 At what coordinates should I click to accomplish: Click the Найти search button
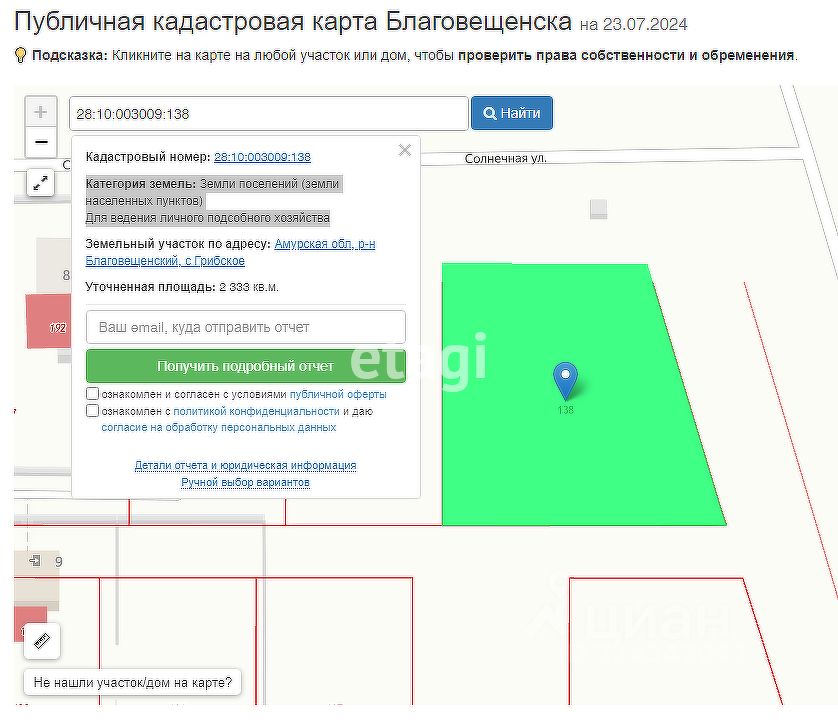pyautogui.click(x=511, y=113)
